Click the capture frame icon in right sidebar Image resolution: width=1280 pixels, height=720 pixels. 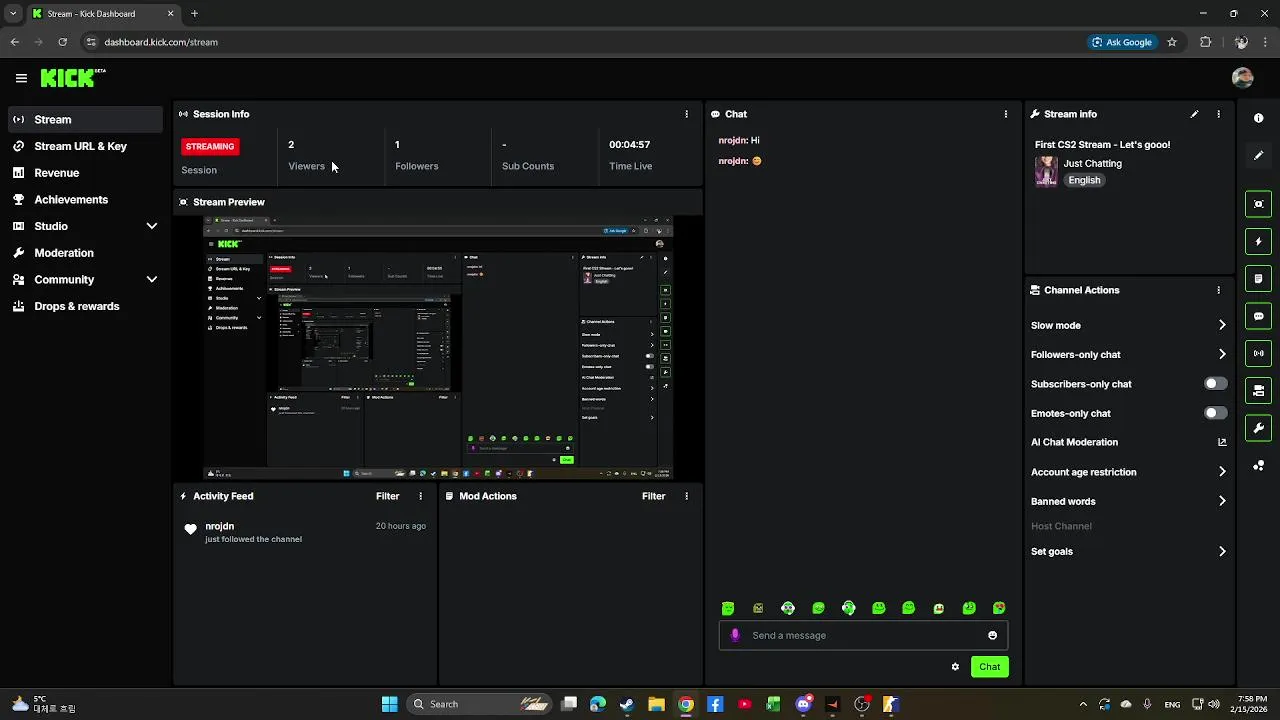pos(1258,204)
